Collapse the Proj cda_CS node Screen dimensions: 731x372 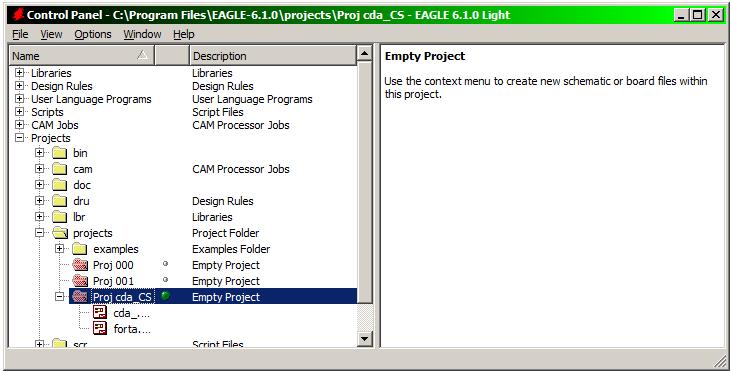pos(60,296)
